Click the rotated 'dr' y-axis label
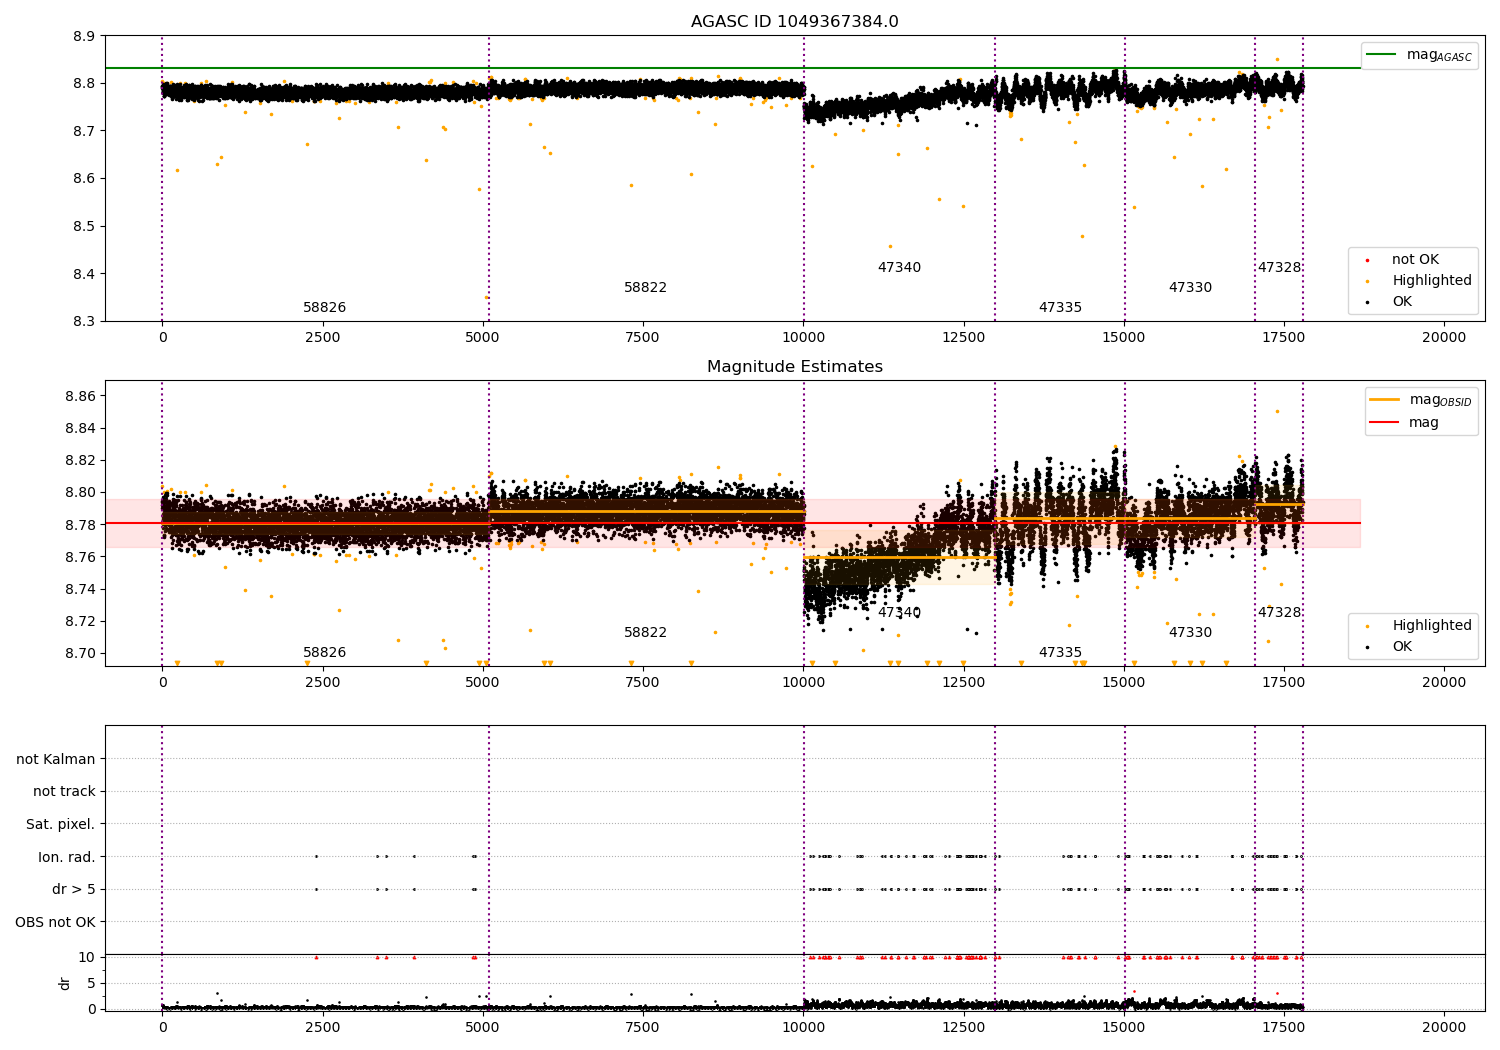 click(64, 983)
